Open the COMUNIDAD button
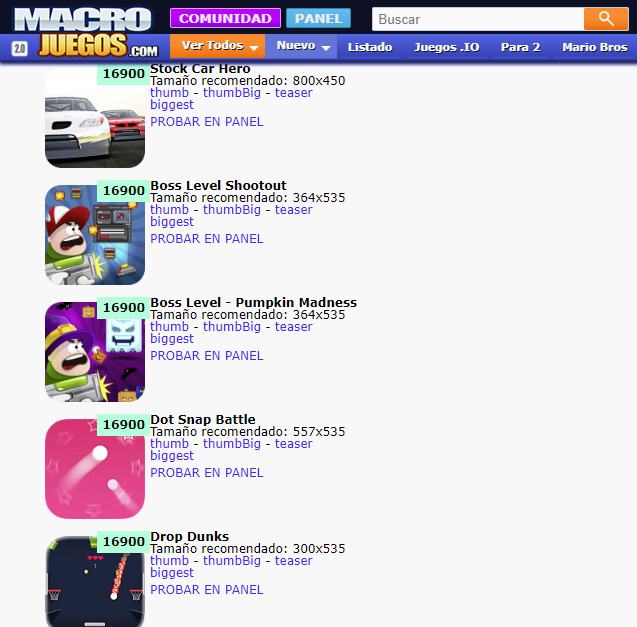The image size is (637, 627). [225, 18]
